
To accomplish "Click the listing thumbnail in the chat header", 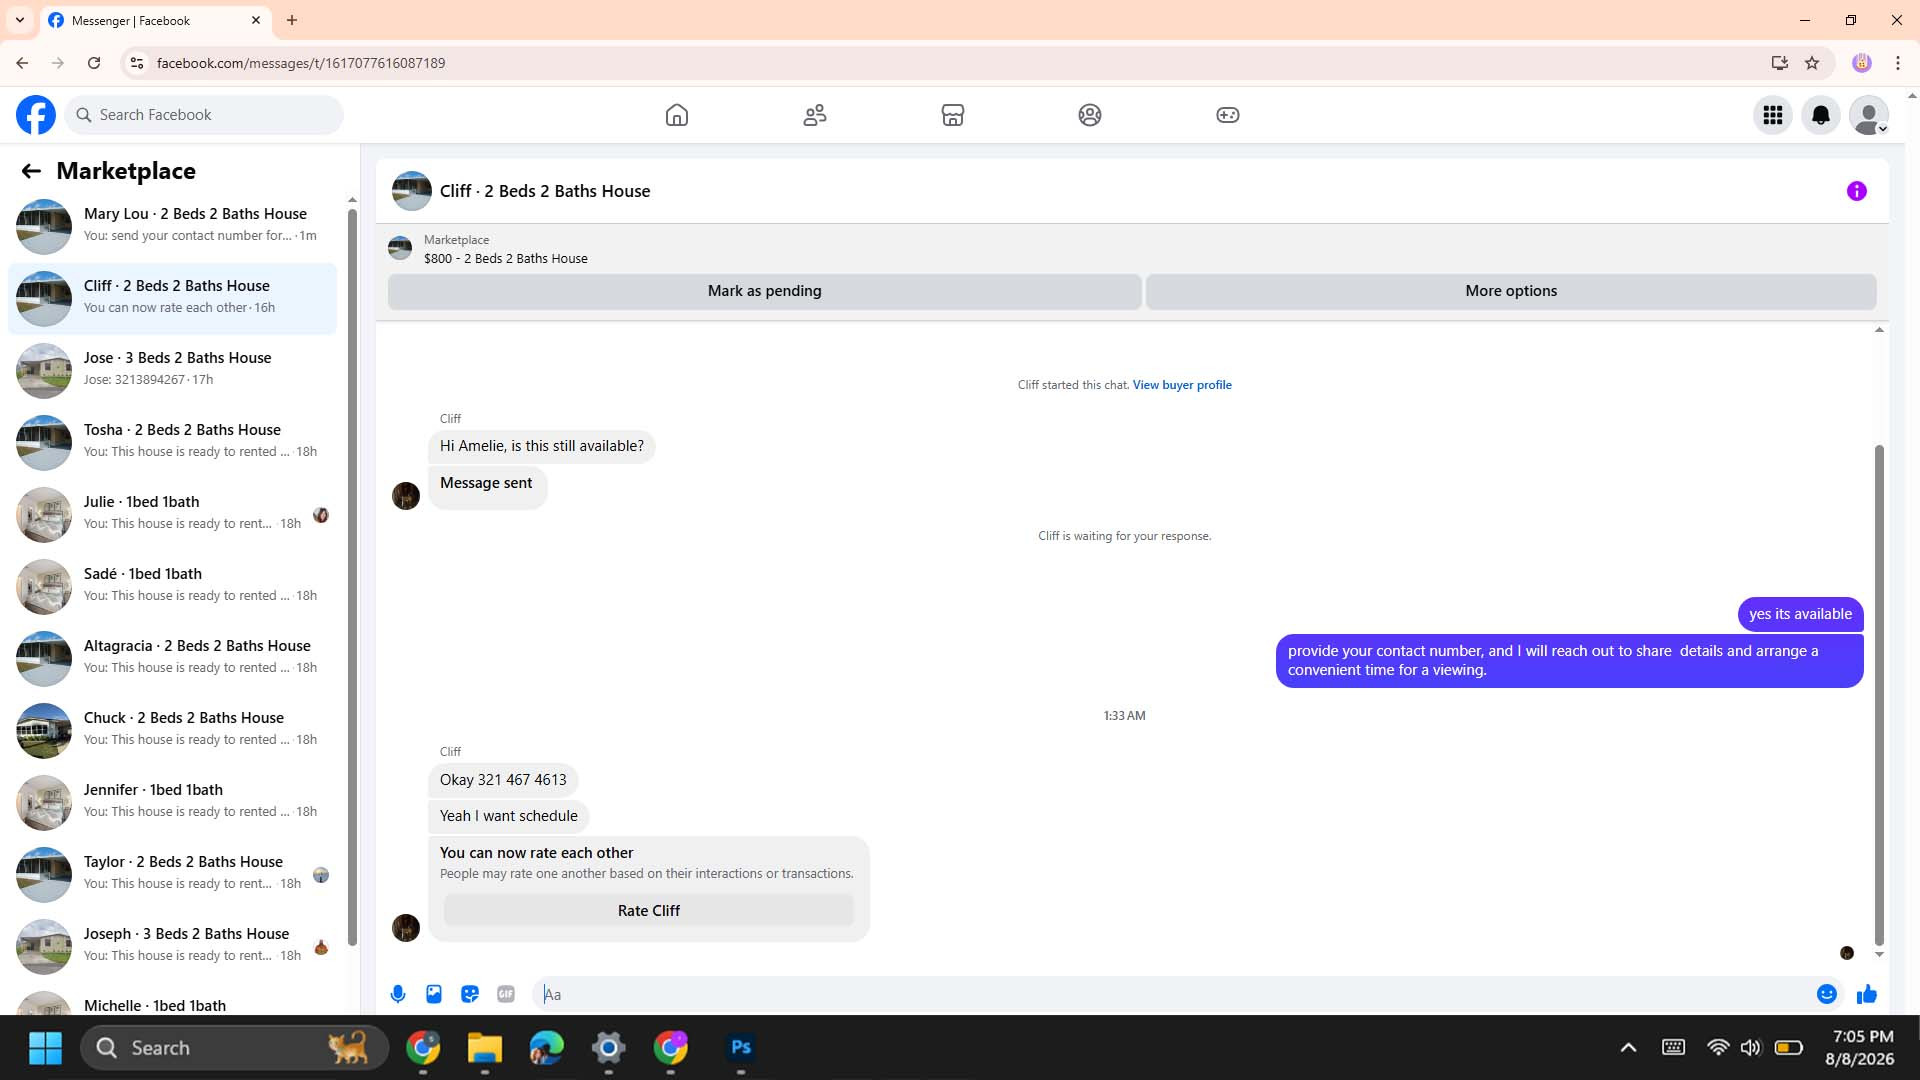I will (x=411, y=191).
